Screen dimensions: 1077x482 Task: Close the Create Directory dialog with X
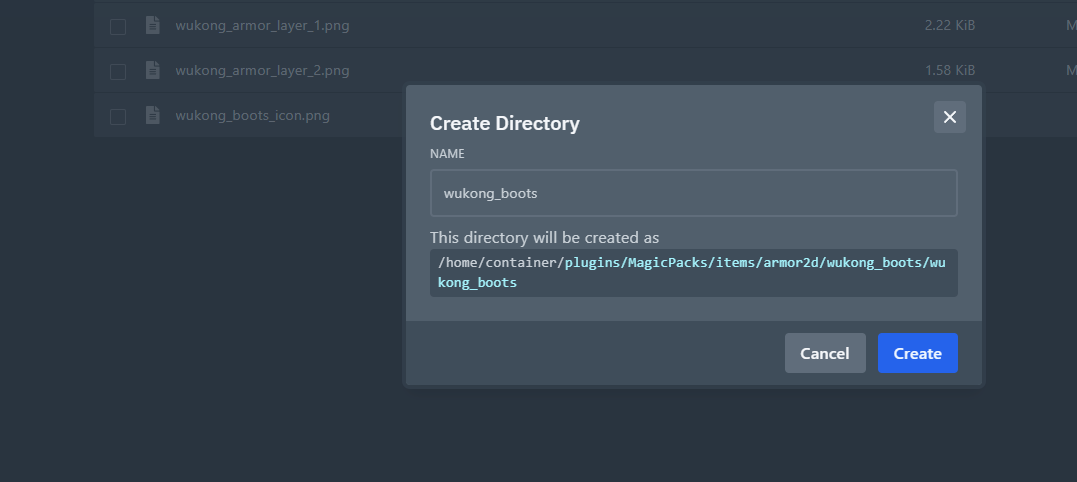[x=949, y=117]
